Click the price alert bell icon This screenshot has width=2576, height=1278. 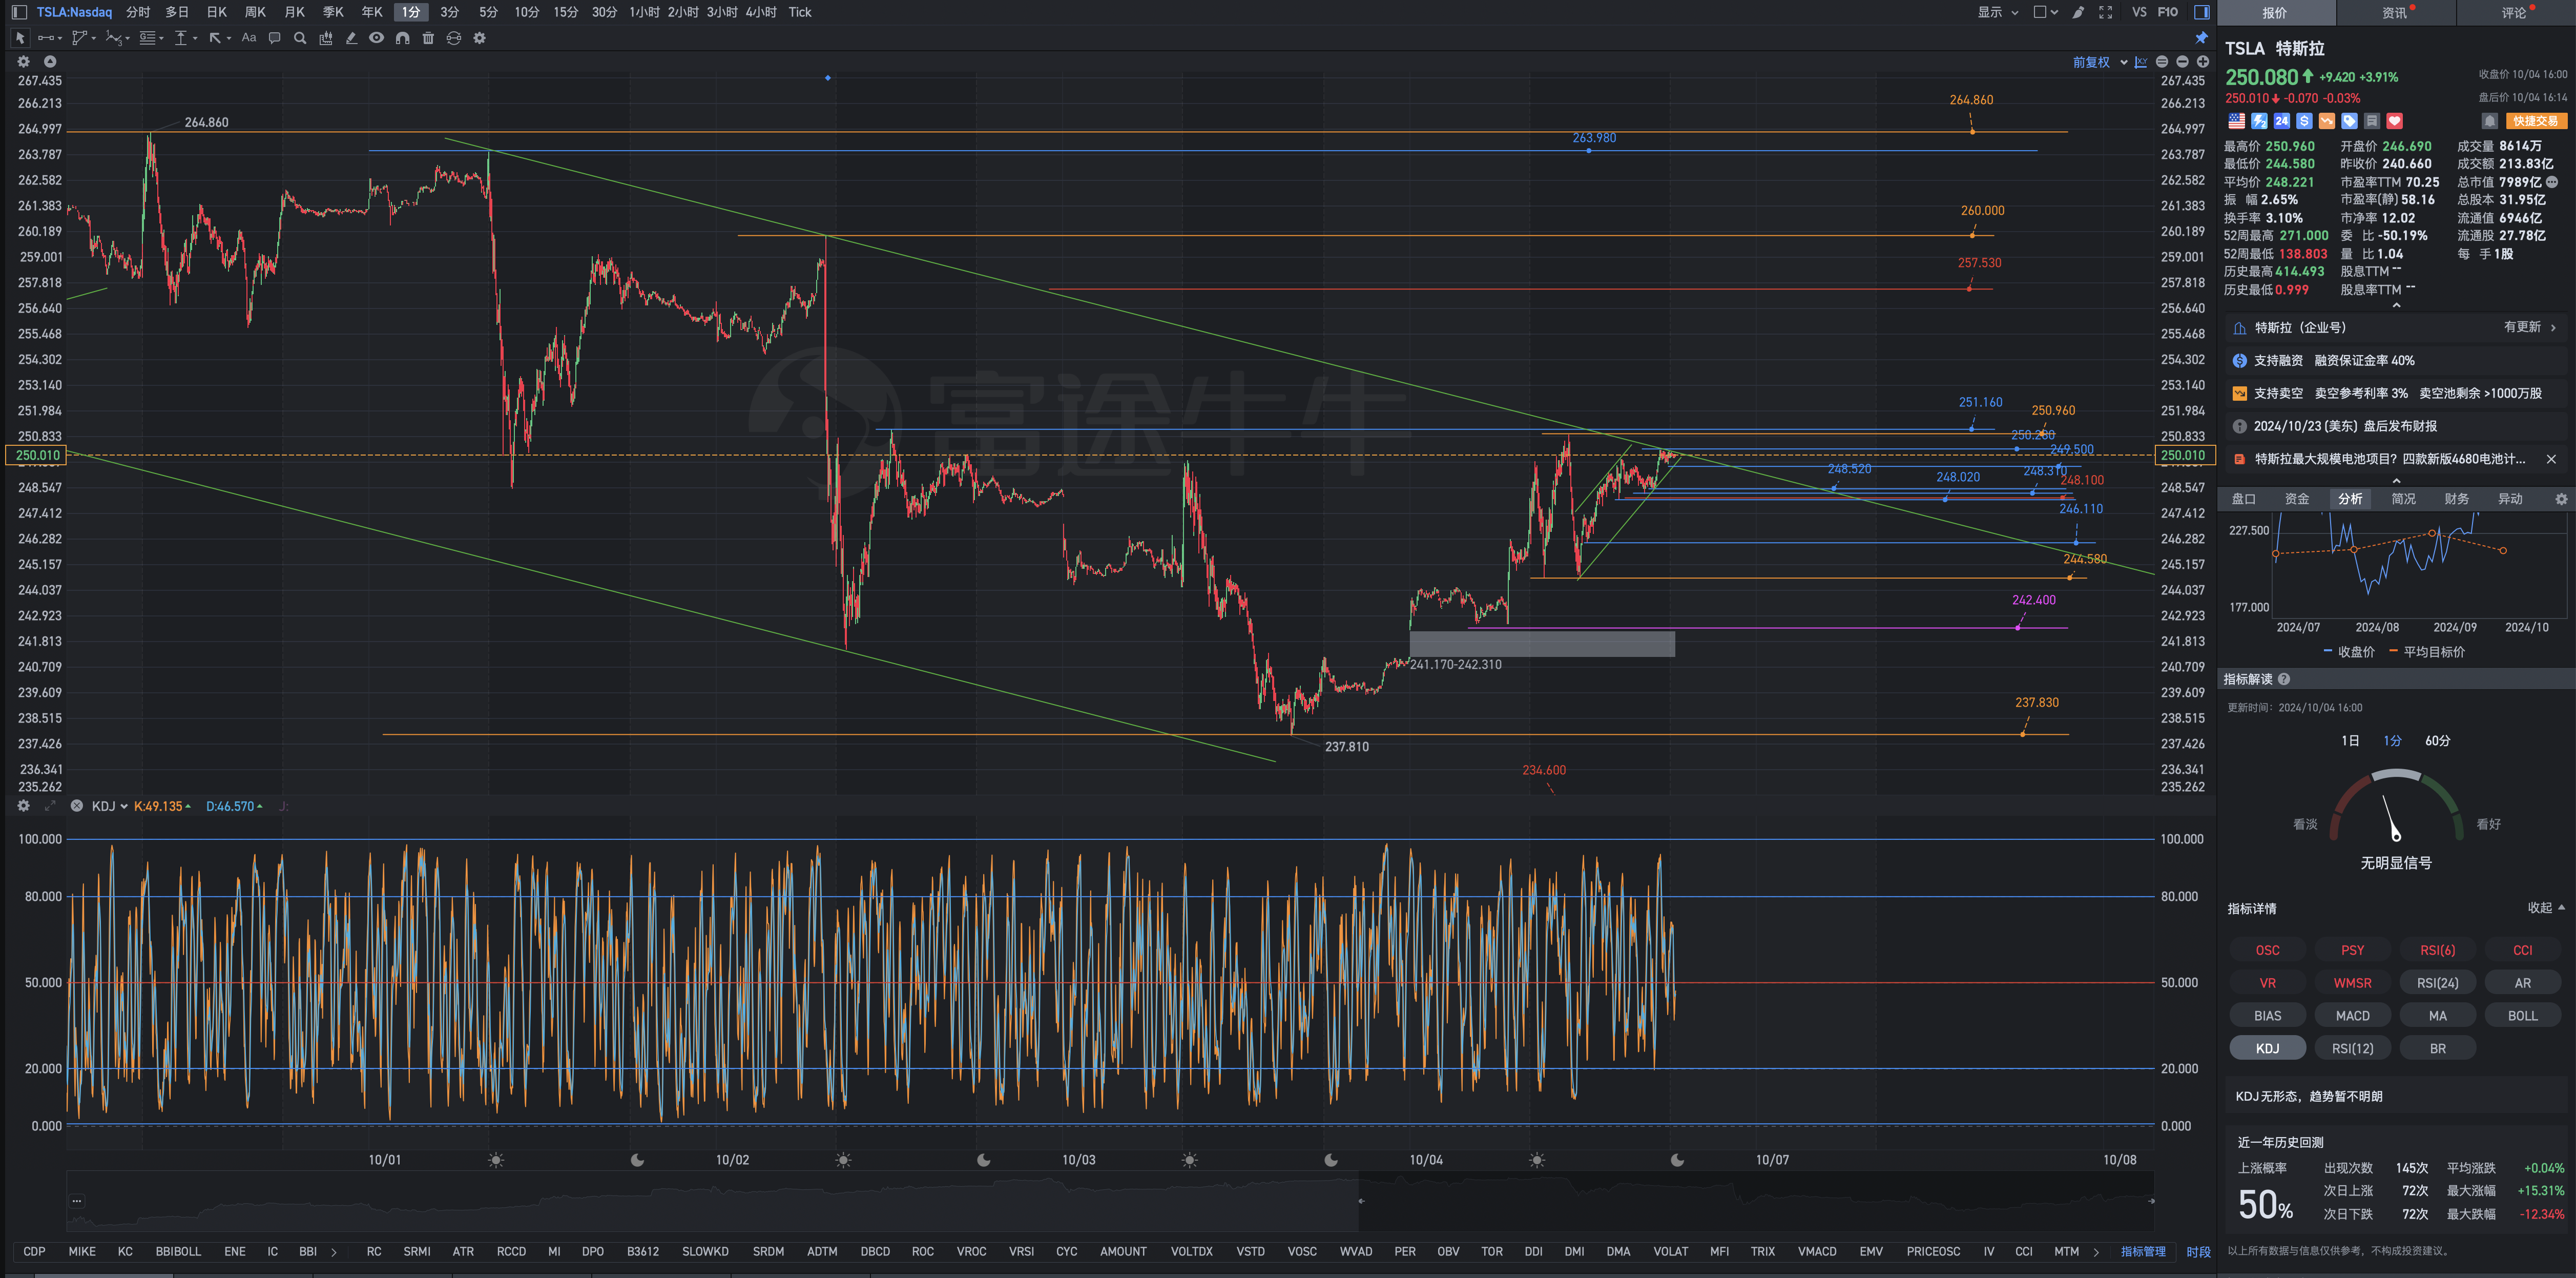[x=2490, y=121]
